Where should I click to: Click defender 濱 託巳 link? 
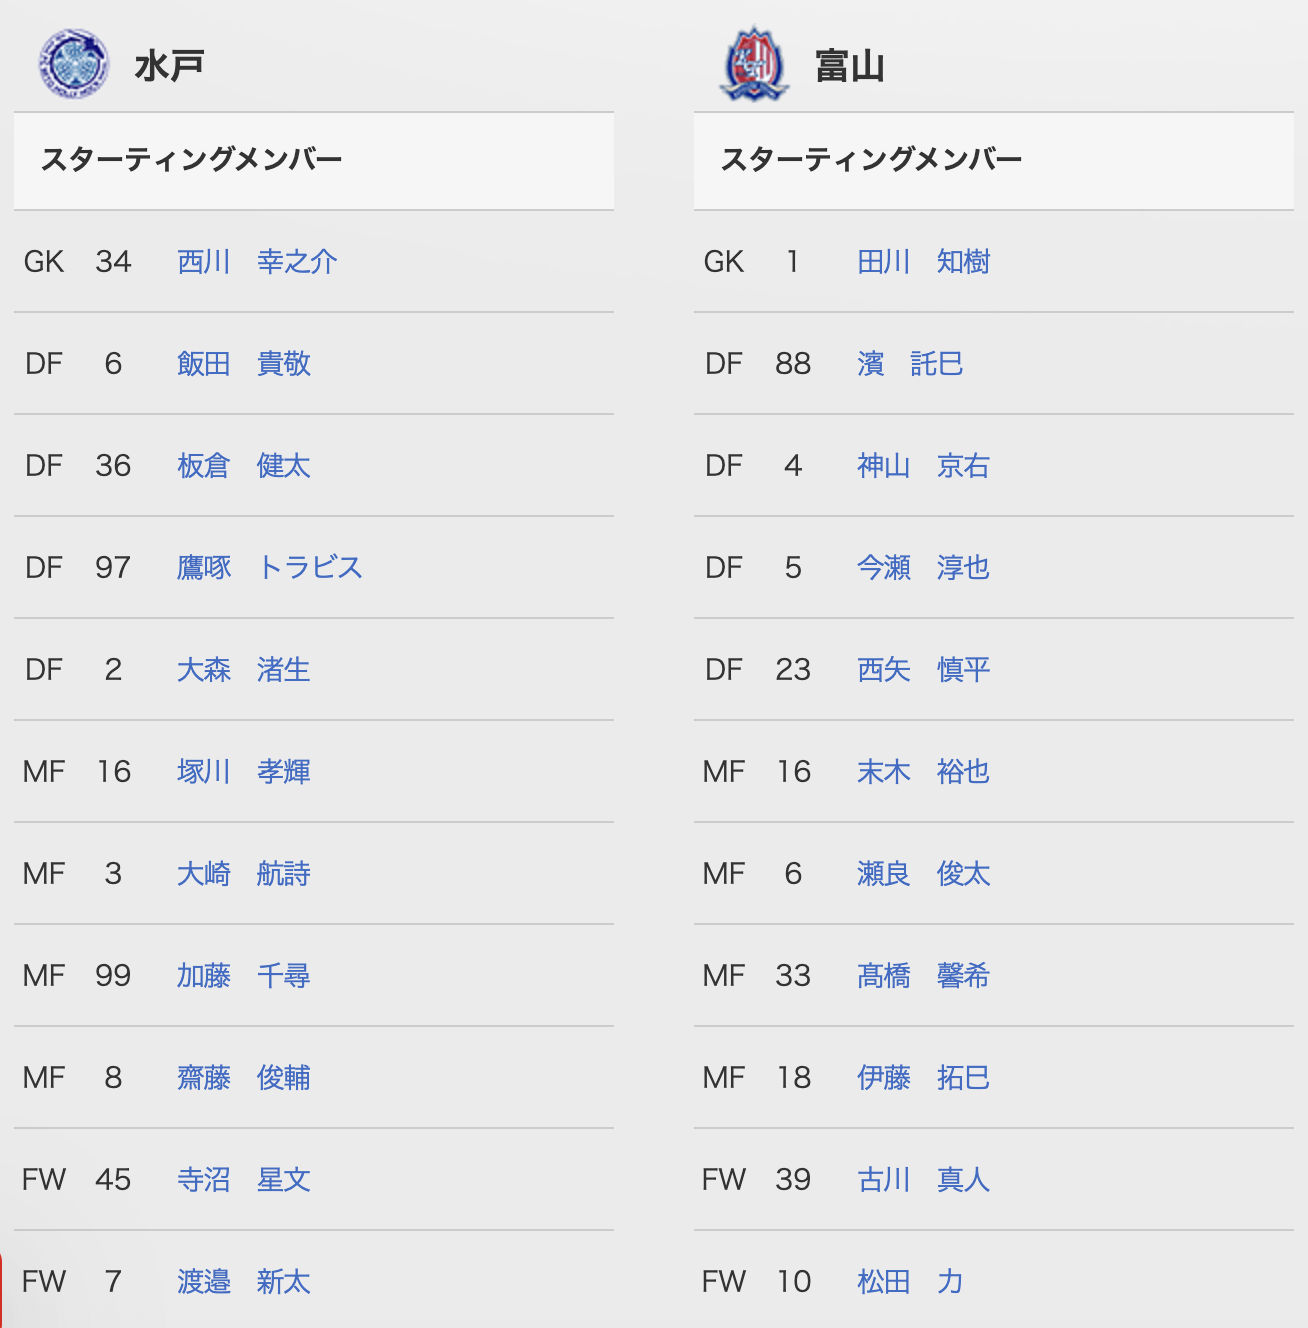[x=910, y=364]
